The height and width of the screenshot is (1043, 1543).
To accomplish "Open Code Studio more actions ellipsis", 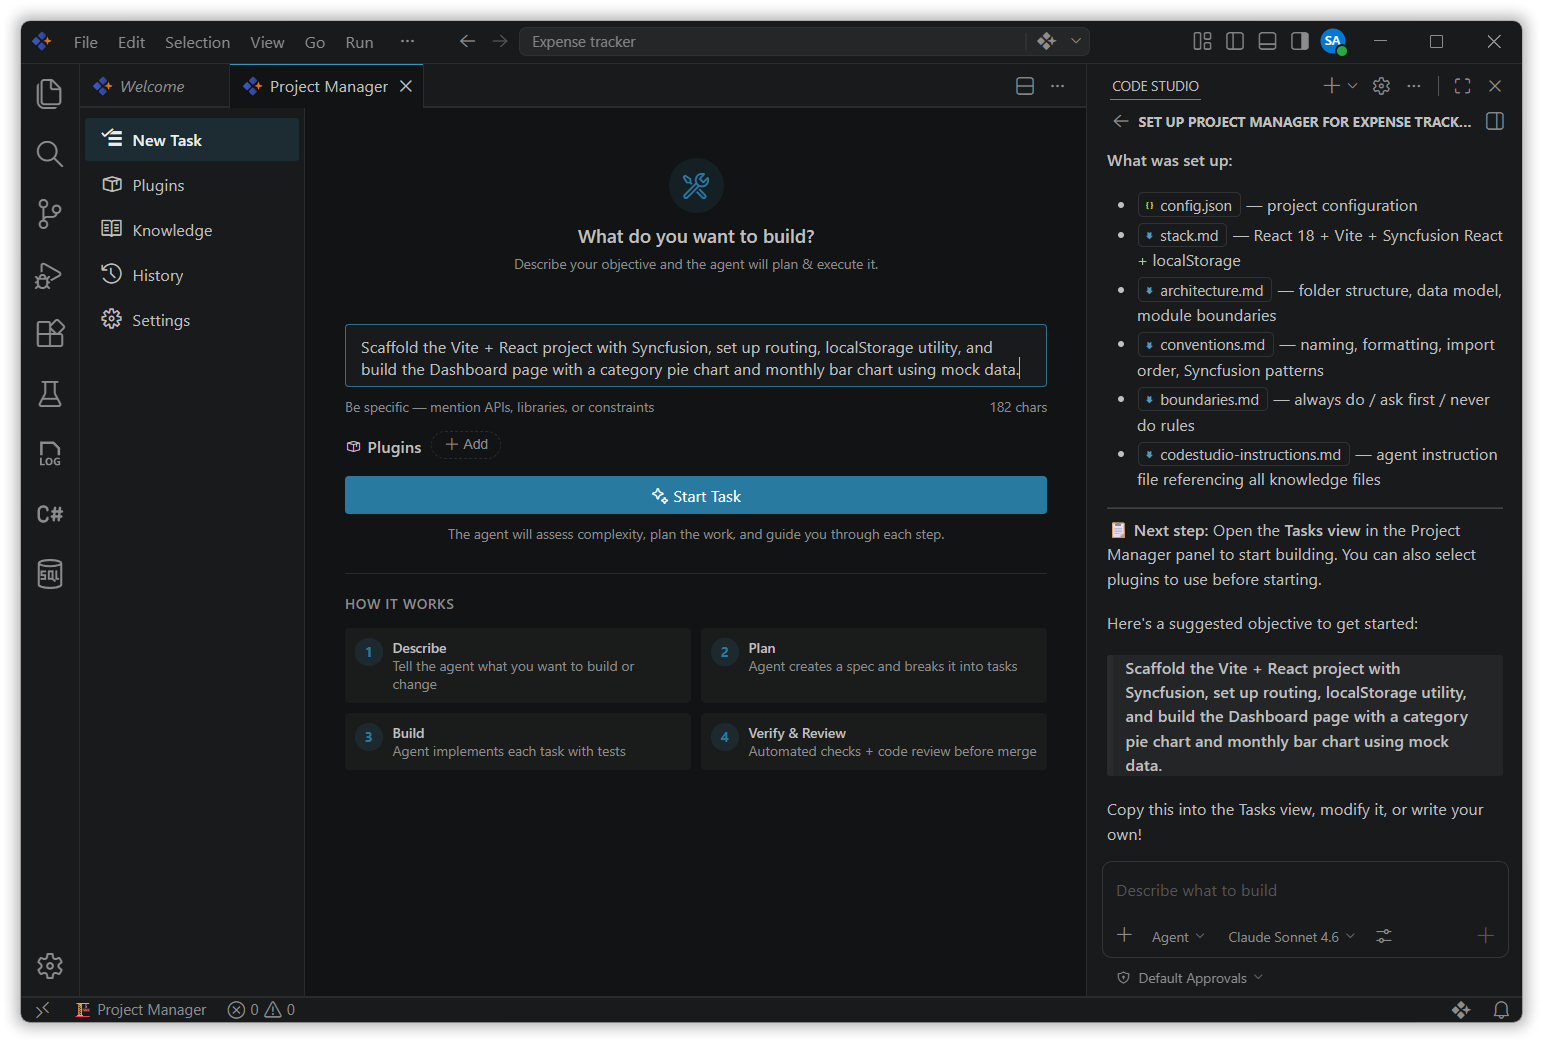I will 1413,86.
